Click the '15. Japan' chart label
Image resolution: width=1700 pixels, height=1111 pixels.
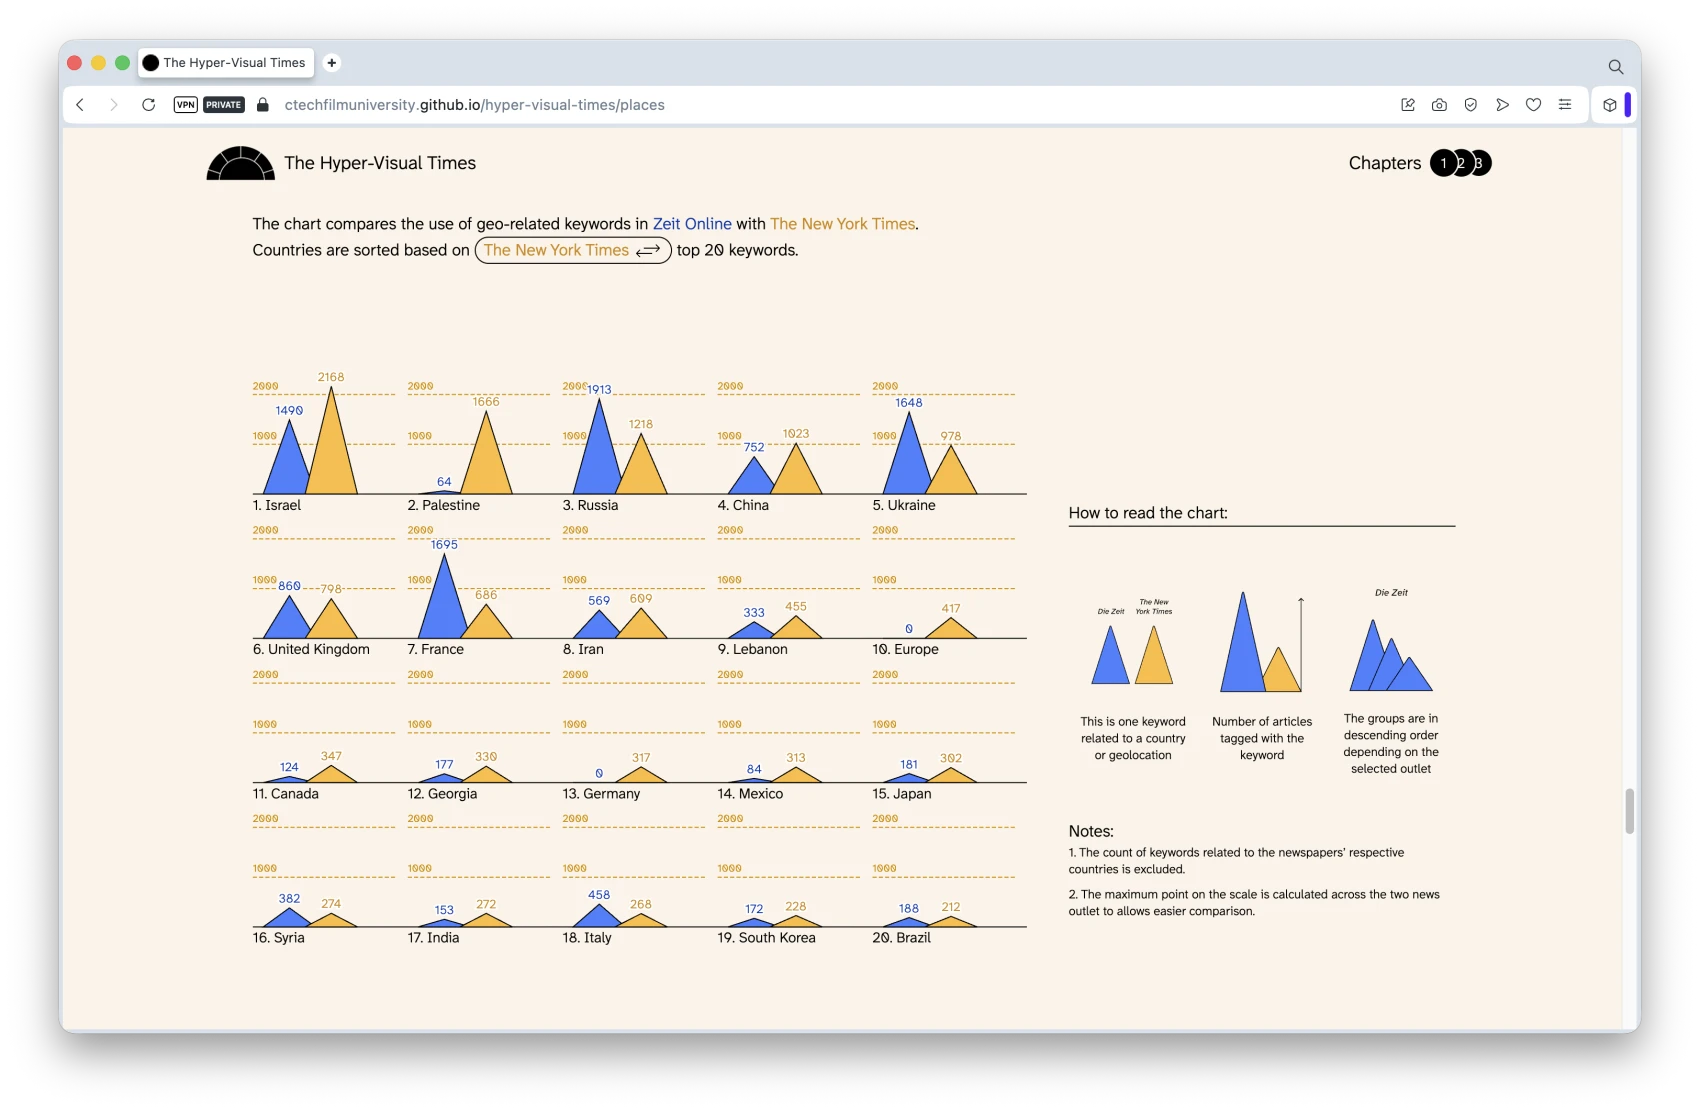point(902,793)
